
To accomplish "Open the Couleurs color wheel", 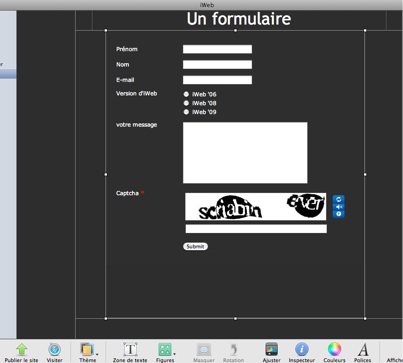I will [x=334, y=349].
